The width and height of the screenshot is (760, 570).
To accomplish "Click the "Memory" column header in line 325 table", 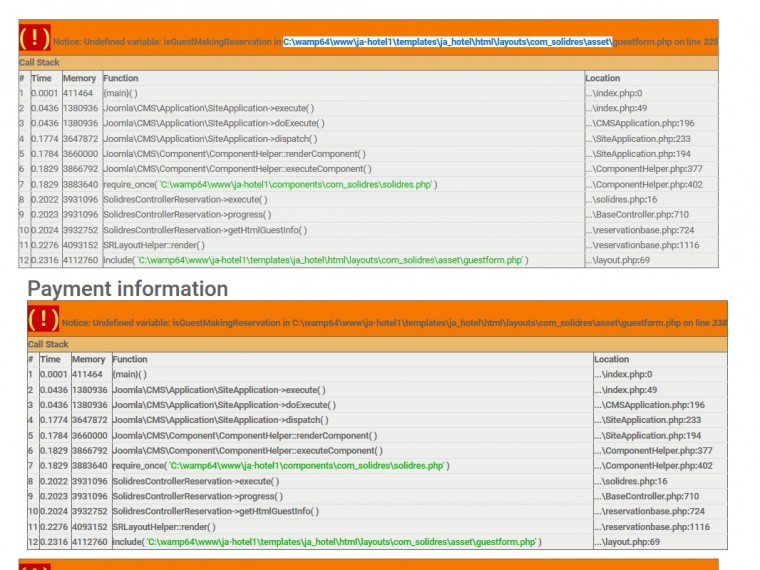I will pyautogui.click(x=79, y=78).
